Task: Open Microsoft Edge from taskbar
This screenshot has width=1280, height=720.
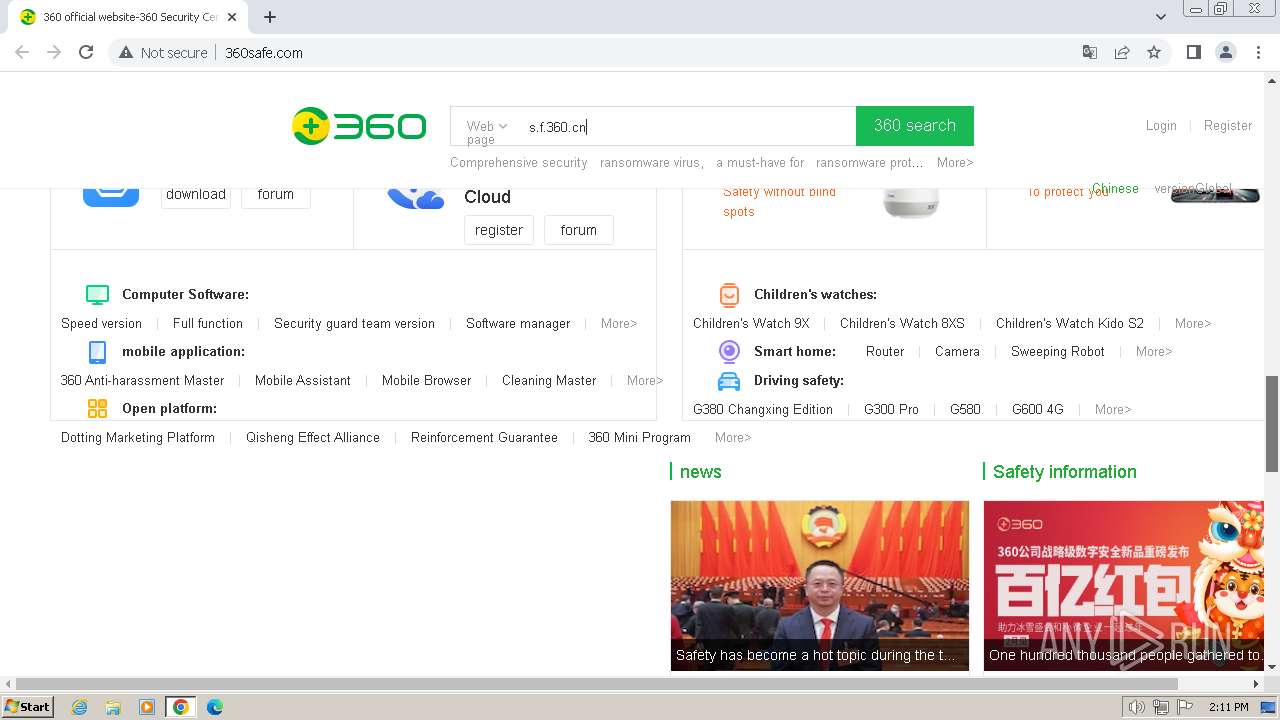Action: 214,707
